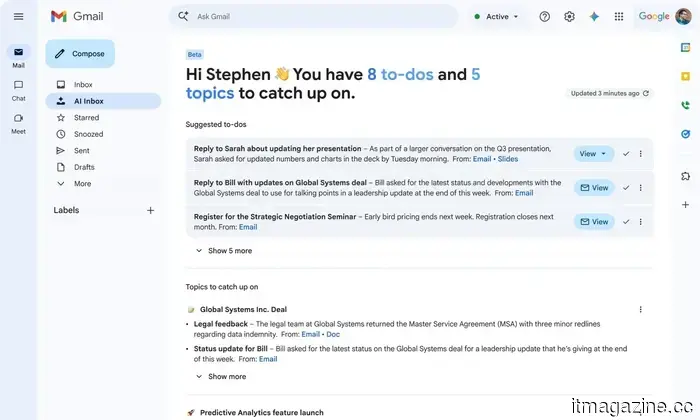The image size is (700, 420).
Task: Open Tasks in right side panel
Action: tap(685, 134)
